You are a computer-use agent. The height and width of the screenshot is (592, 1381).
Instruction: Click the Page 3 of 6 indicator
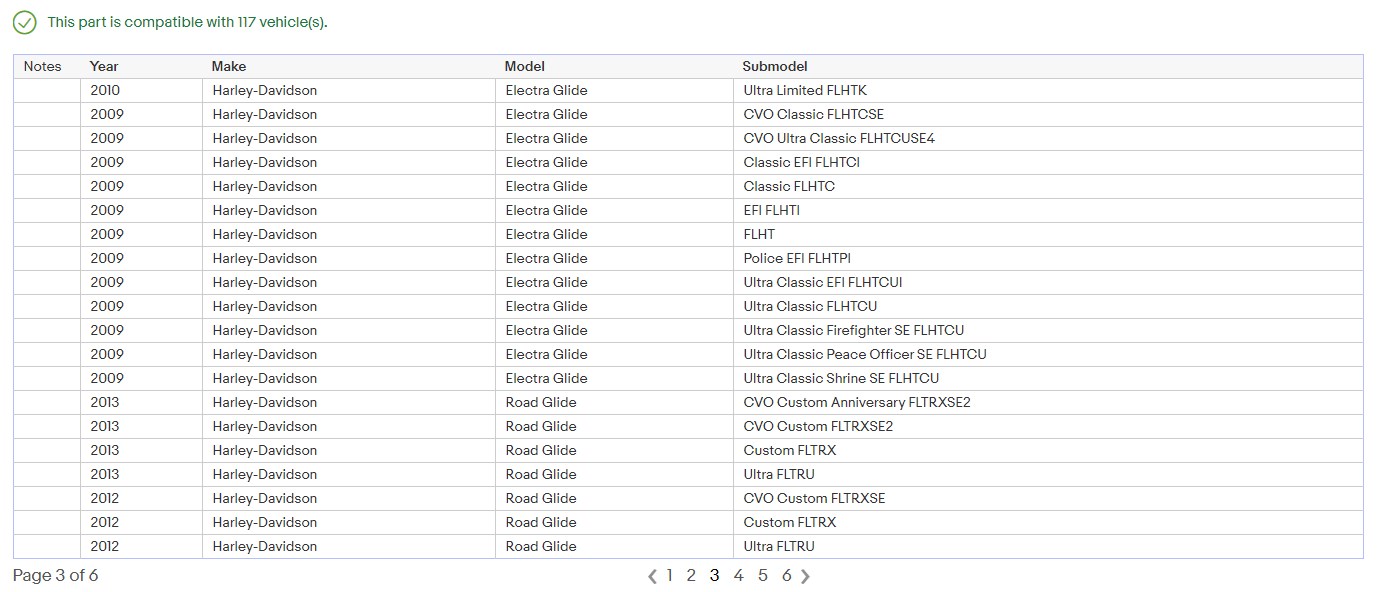coord(56,576)
